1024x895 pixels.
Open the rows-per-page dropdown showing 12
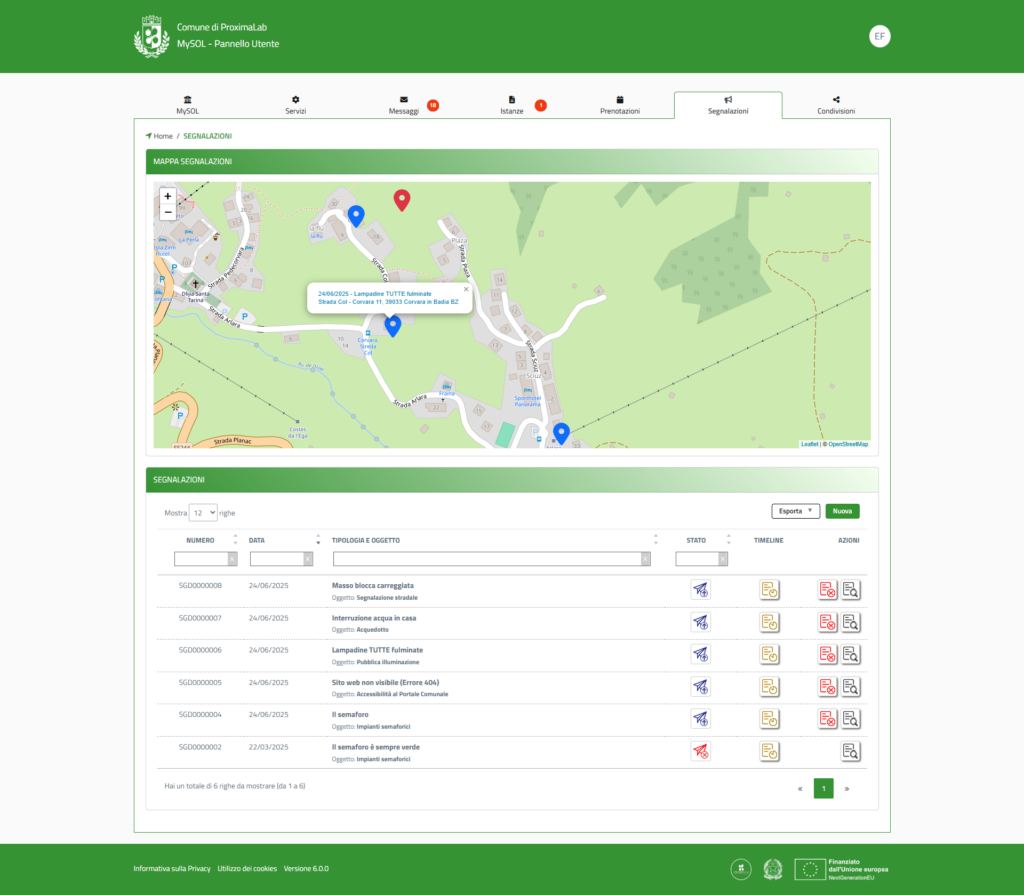203,512
